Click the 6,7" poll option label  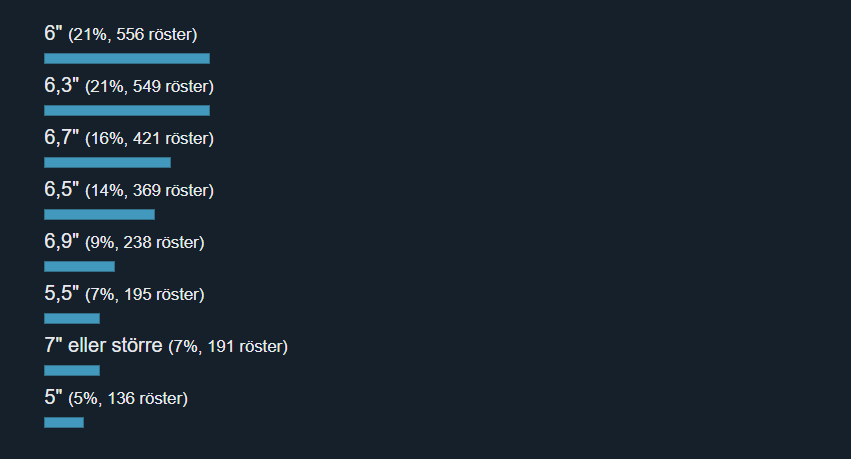pyautogui.click(x=61, y=138)
